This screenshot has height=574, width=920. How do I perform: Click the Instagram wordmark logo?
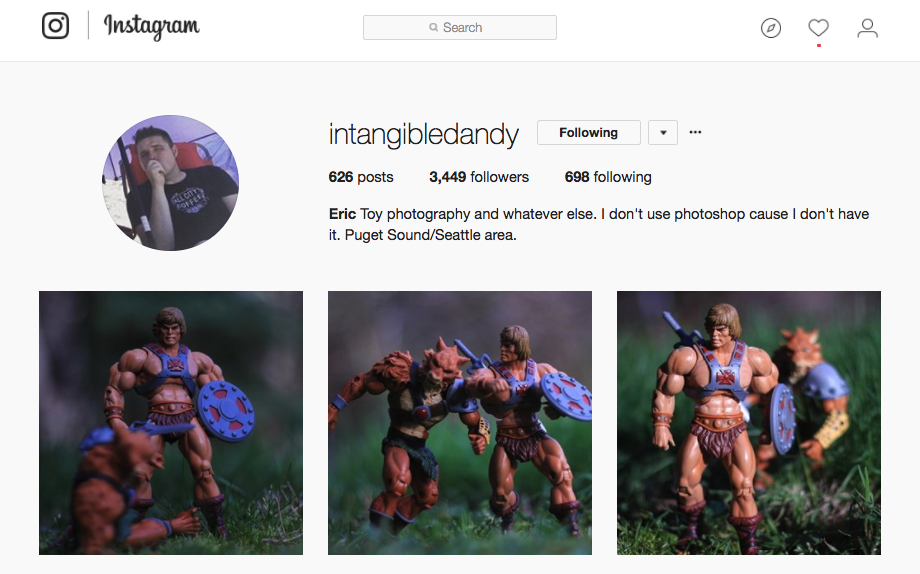[151, 26]
